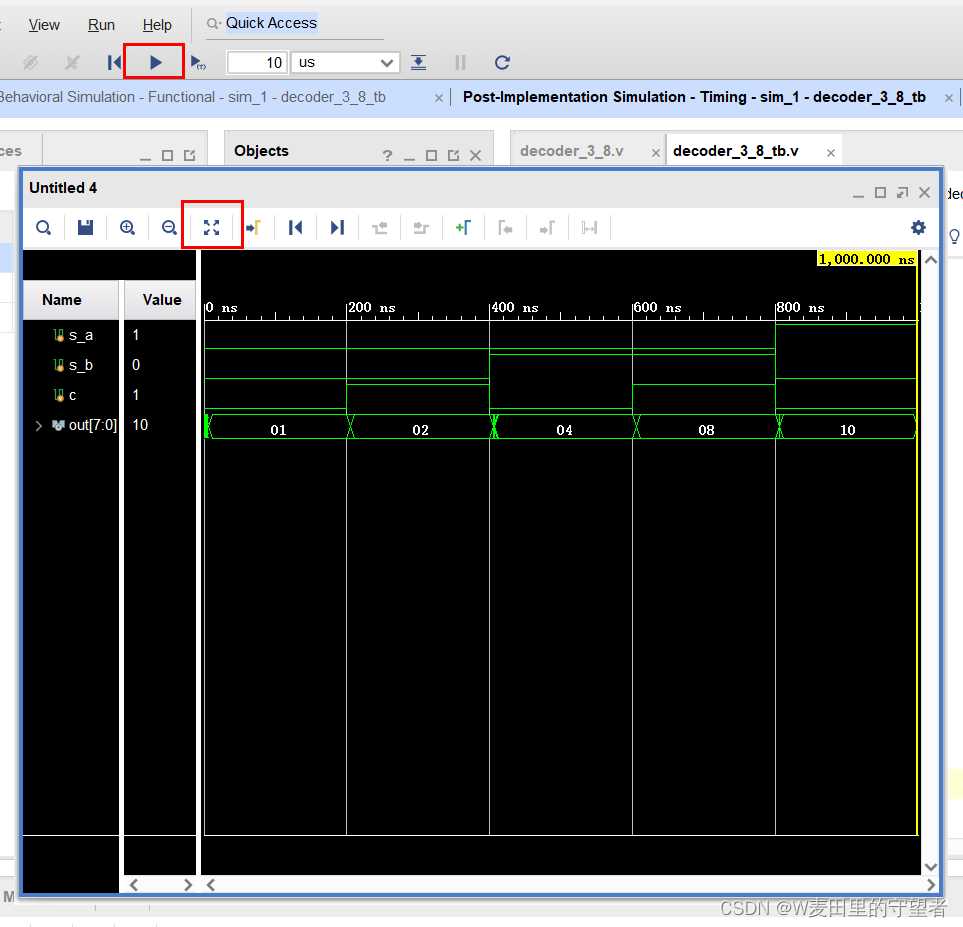Click the Objects panel help question mark
Image resolution: width=963 pixels, height=927 pixels.
pos(387,155)
